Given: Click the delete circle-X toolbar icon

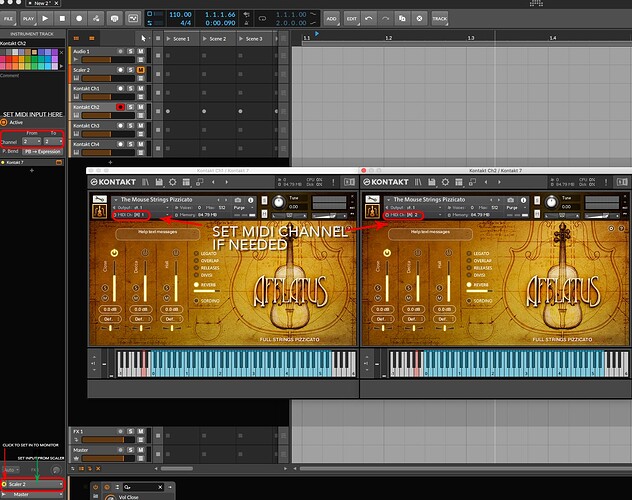Looking at the screenshot, I should (419, 19).
